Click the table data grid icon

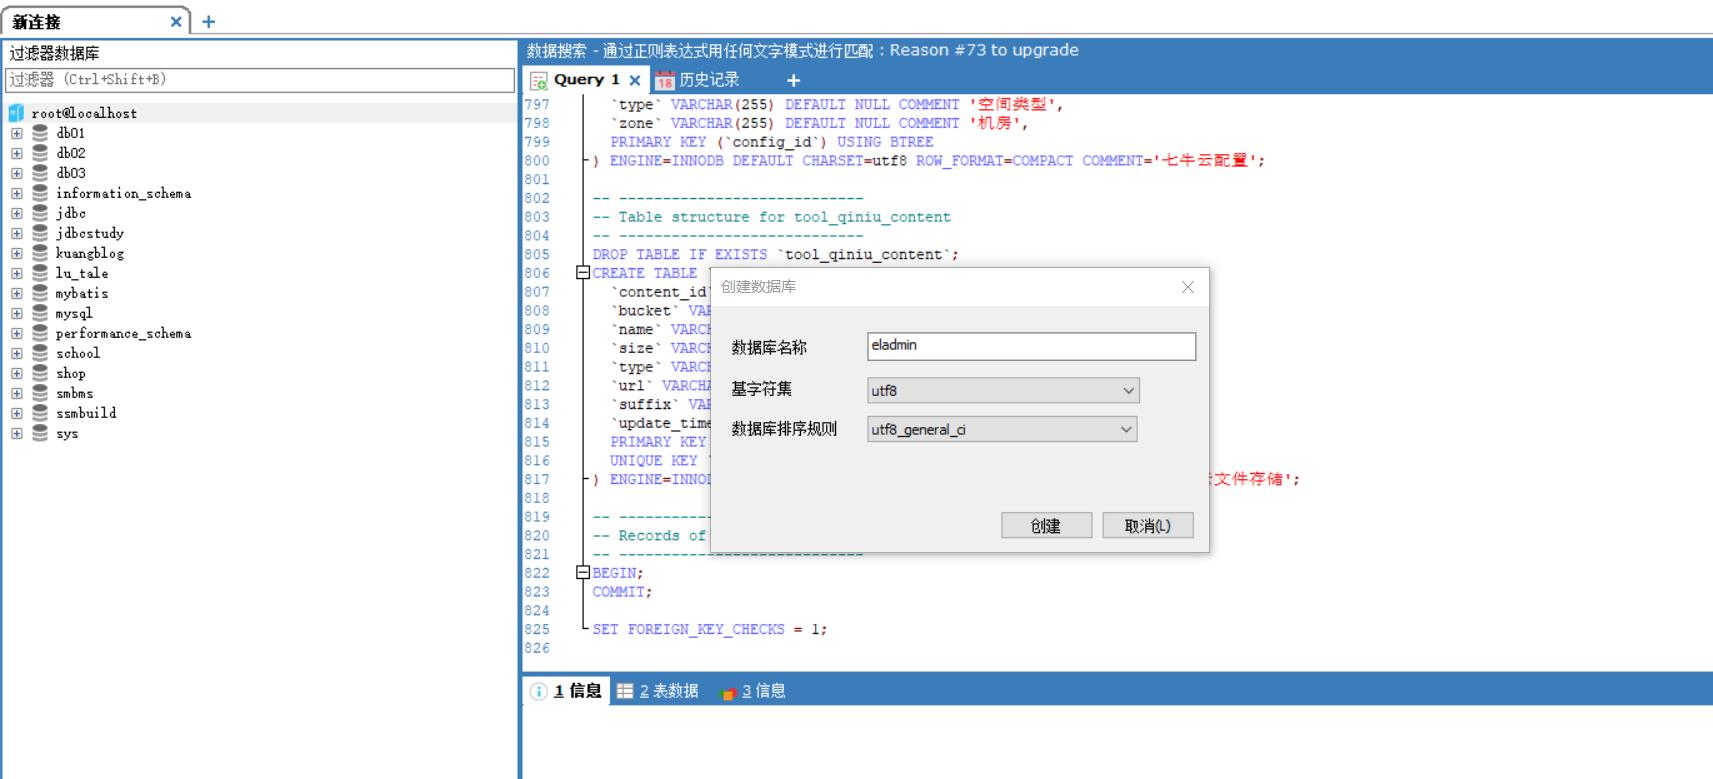click(625, 691)
